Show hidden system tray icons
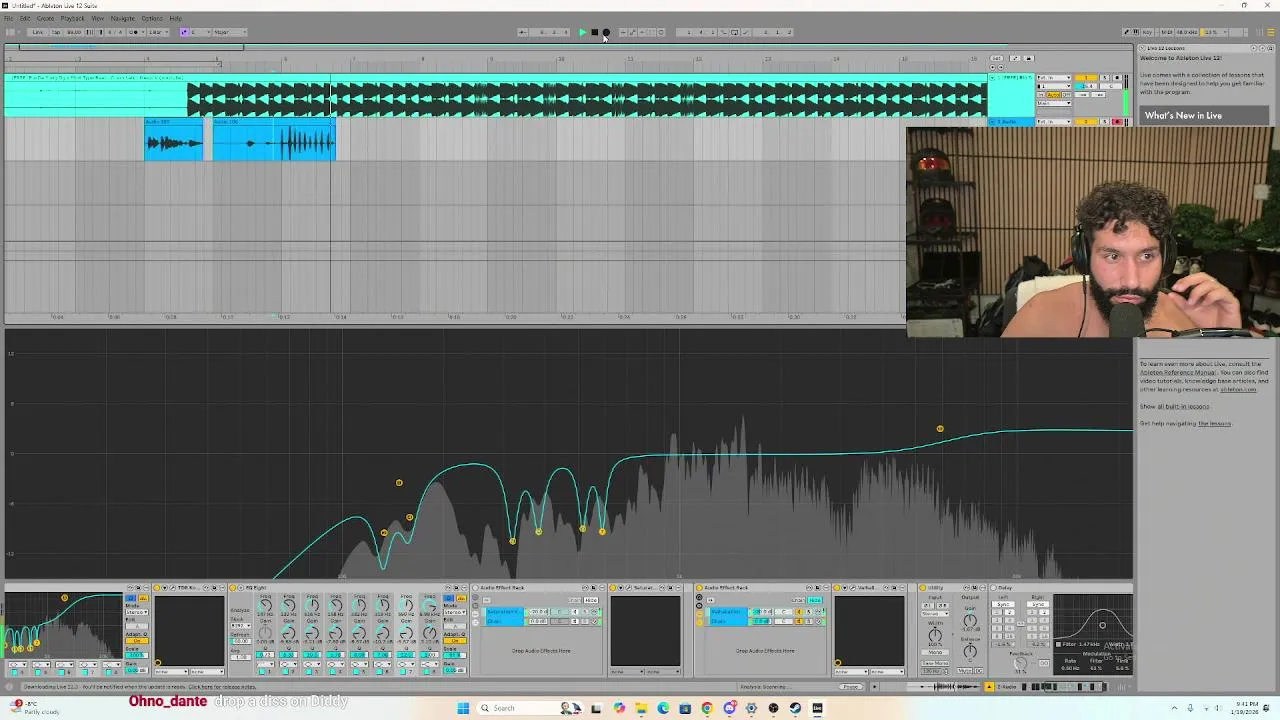 coord(1175,708)
